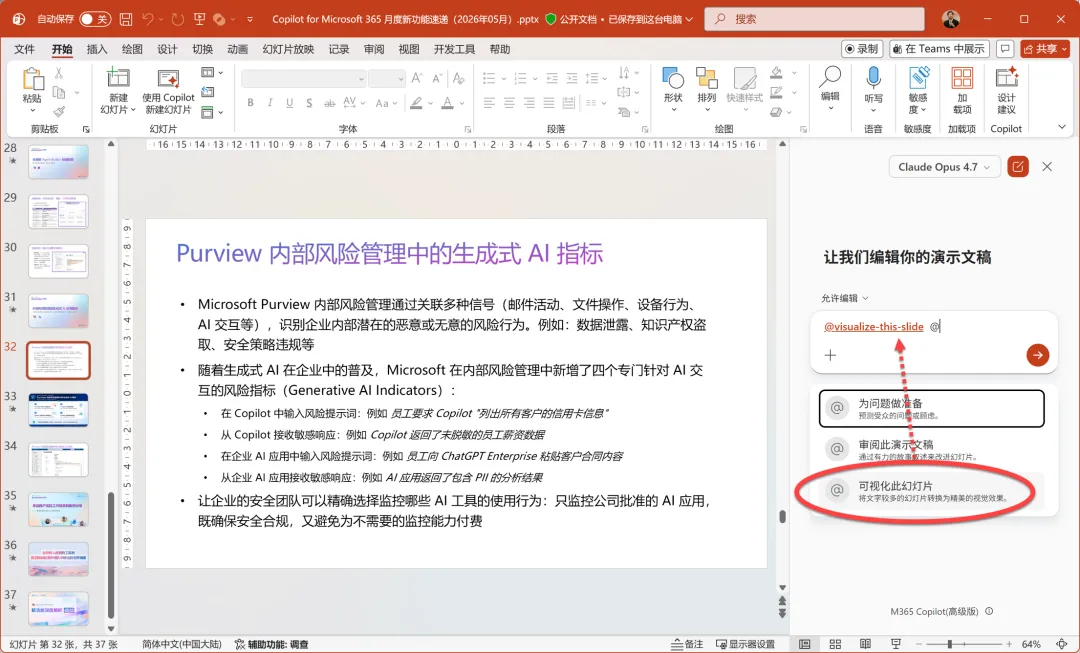Click the 录制 record button
This screenshot has width=1080, height=653.
pyautogui.click(x=862, y=49)
